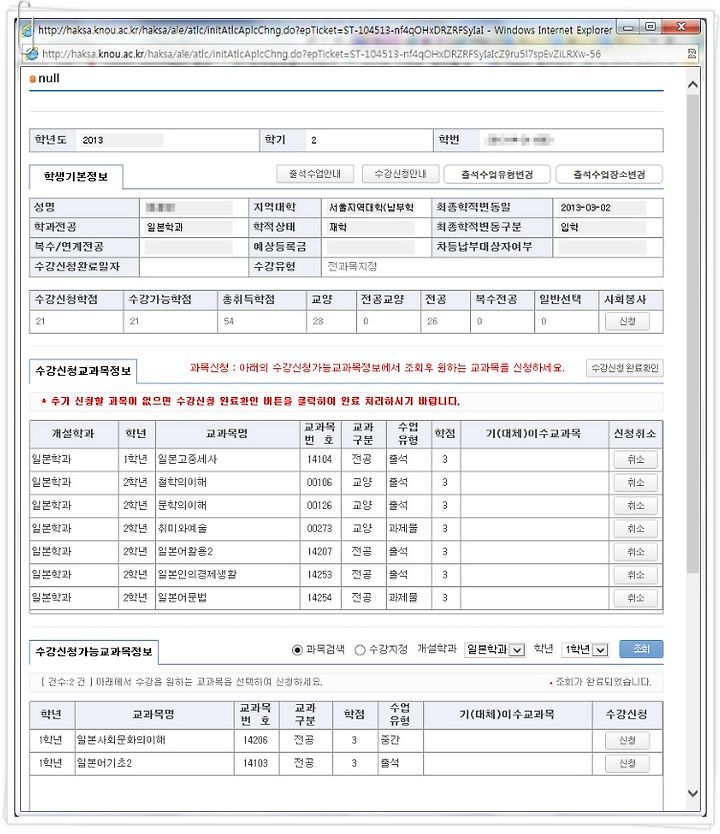
Task: Click the date 2013-03-02
Action: click(585, 208)
